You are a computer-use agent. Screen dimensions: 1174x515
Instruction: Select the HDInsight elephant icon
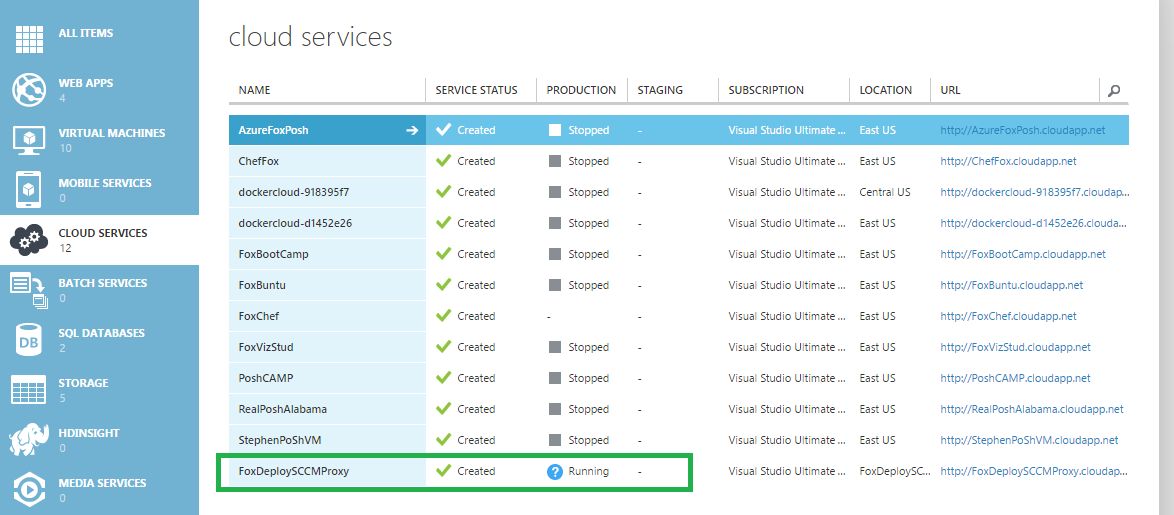[x=30, y=440]
